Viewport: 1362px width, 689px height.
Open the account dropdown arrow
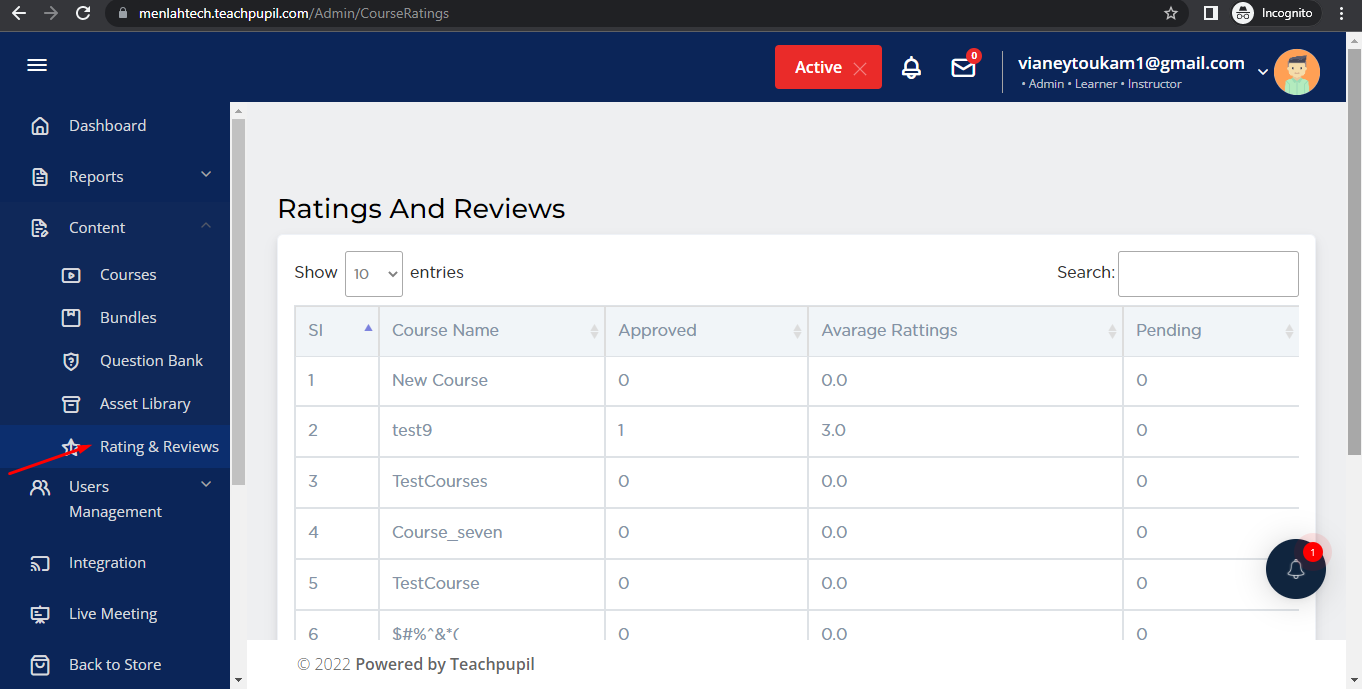[1262, 71]
